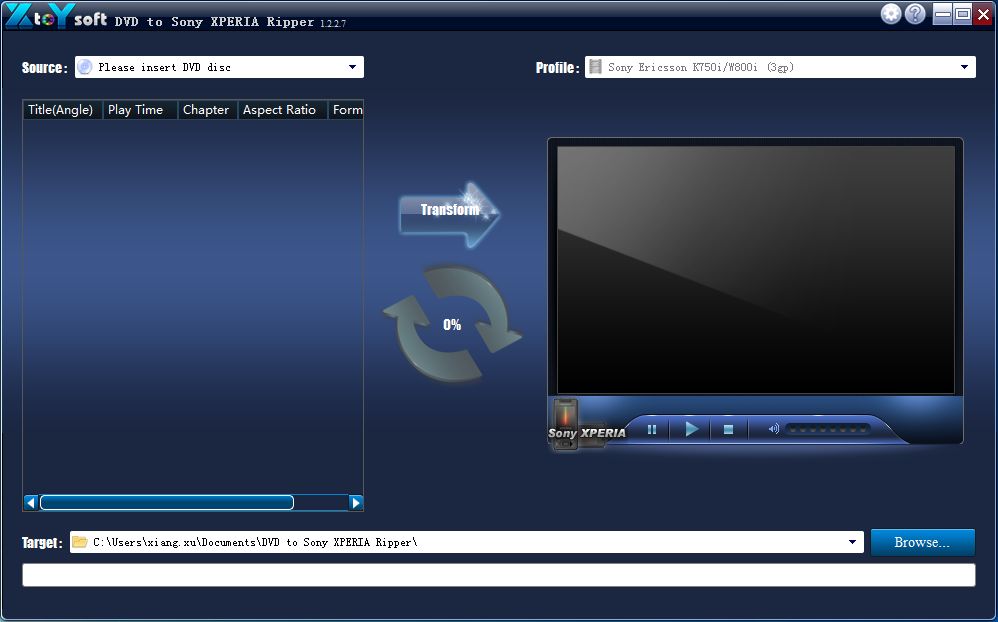Click the Chapter column header

207,110
